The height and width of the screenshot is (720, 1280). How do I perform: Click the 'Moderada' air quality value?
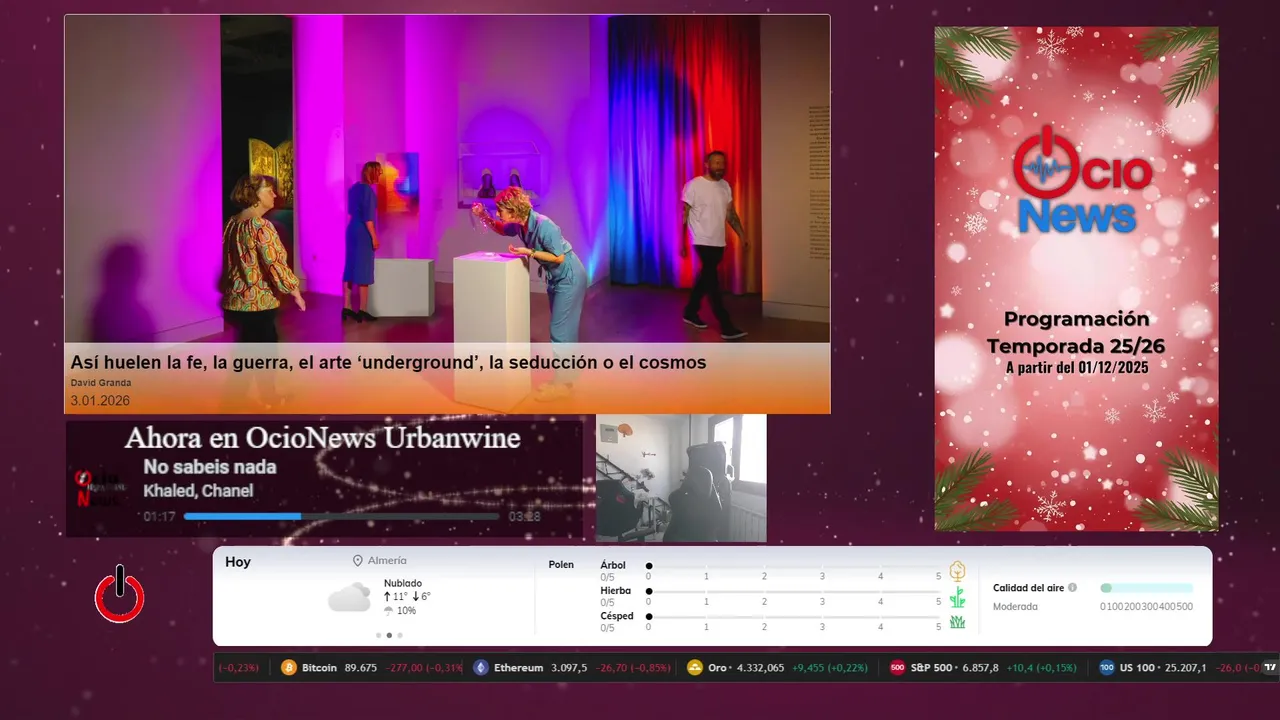pyautogui.click(x=1015, y=607)
